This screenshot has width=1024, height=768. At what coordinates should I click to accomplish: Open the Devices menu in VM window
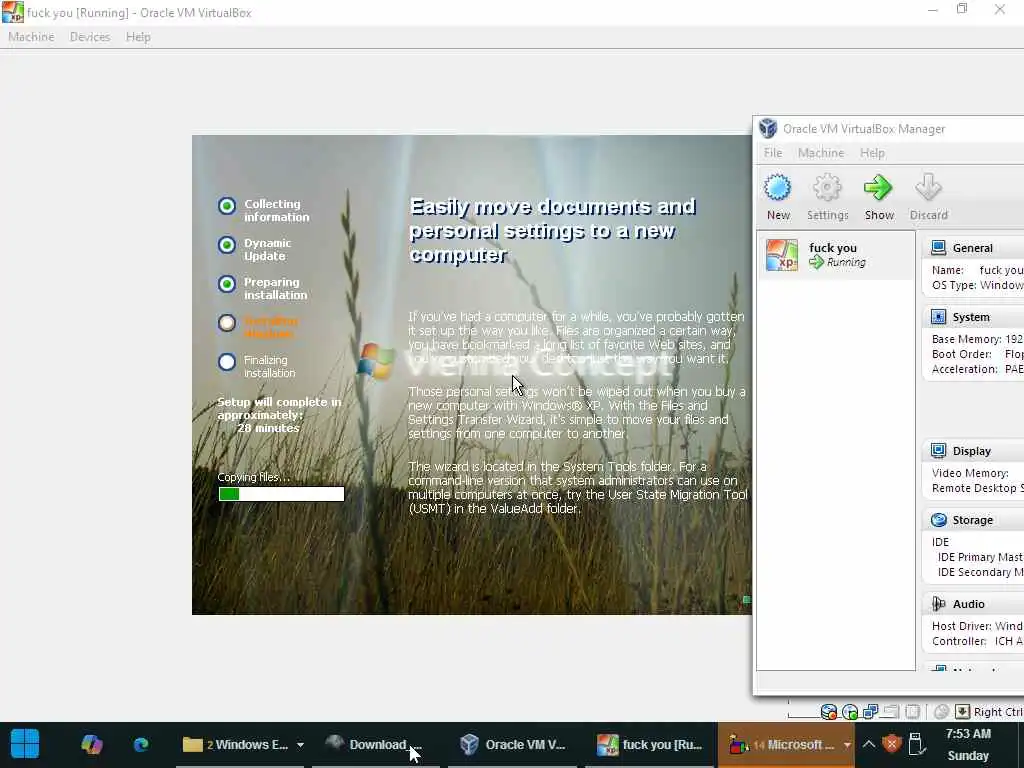89,37
